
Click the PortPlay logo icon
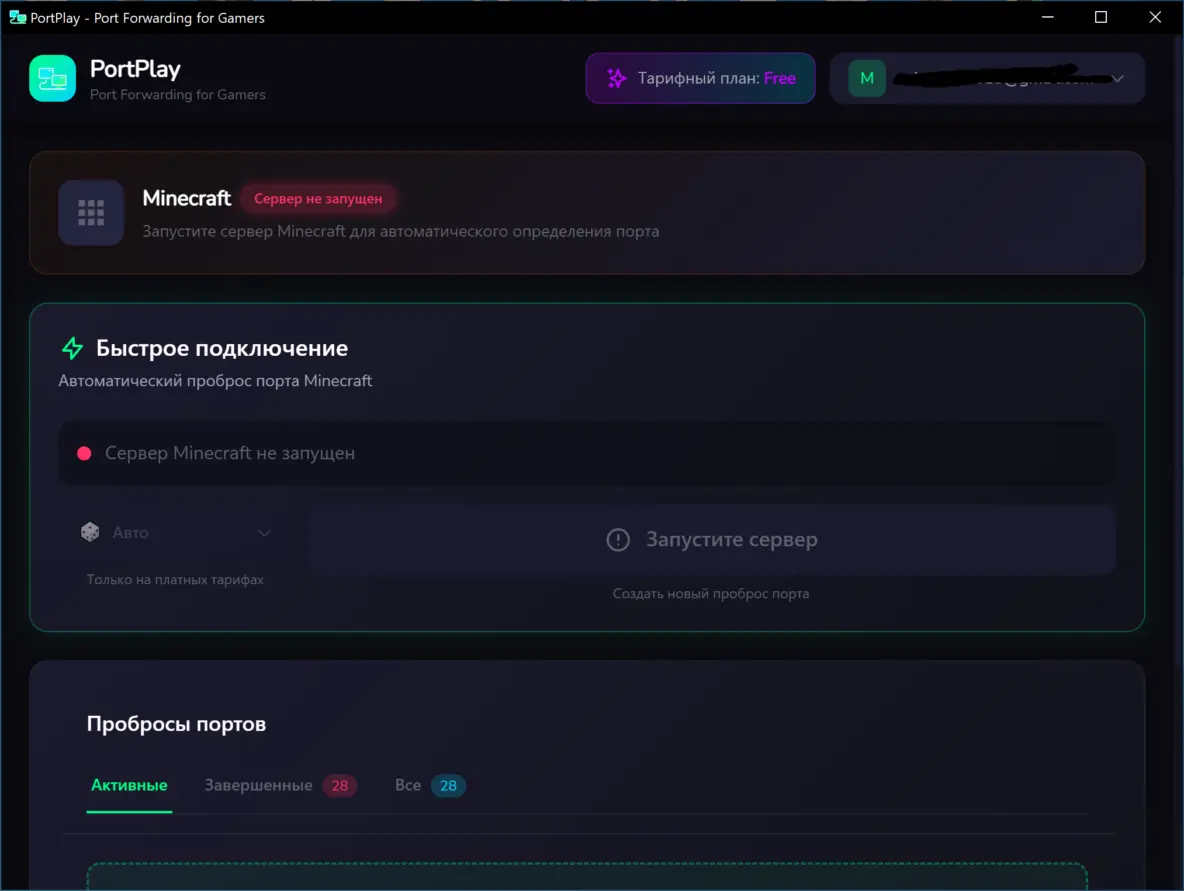[53, 79]
